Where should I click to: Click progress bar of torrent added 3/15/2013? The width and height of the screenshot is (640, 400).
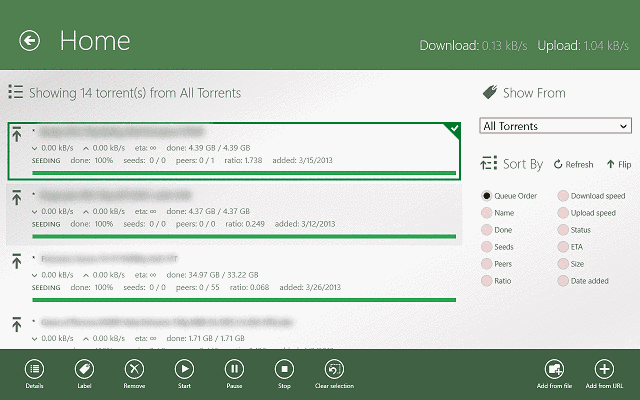click(244, 173)
